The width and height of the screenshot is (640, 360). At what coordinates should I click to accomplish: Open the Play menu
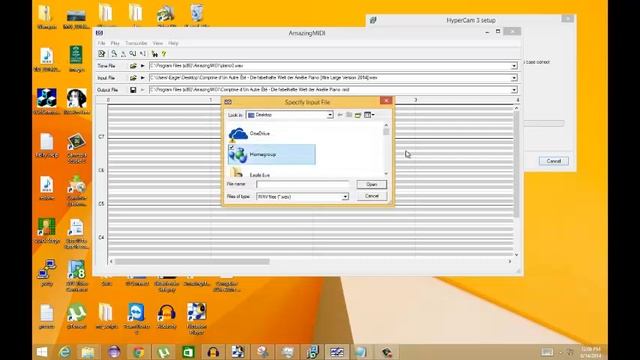(x=115, y=43)
